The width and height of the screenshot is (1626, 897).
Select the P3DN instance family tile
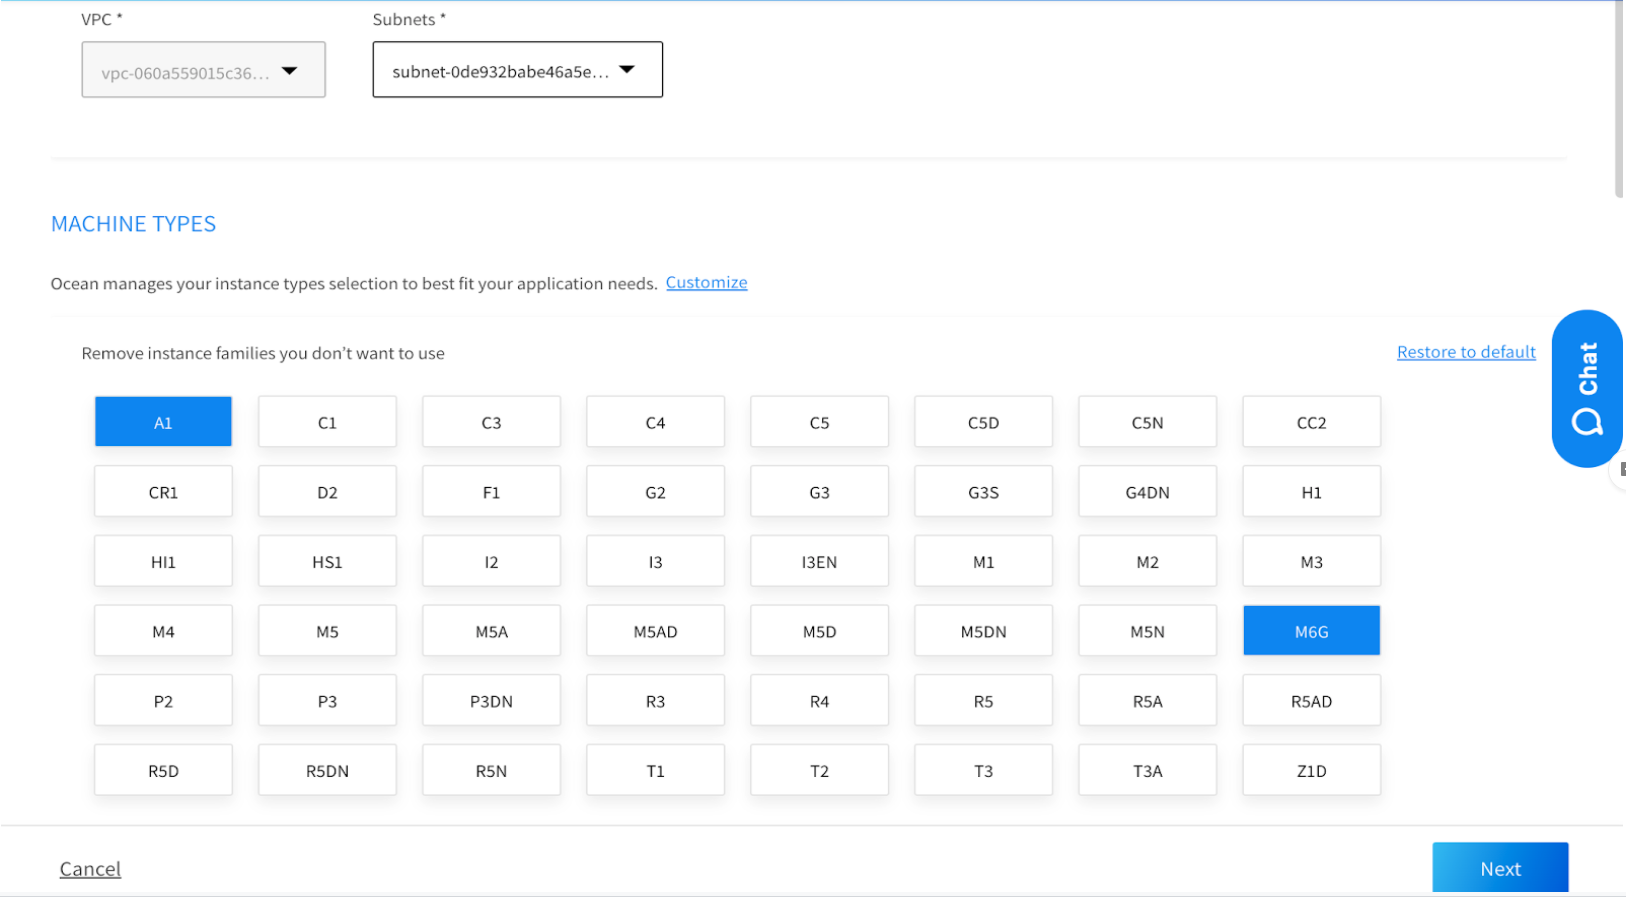[491, 701]
